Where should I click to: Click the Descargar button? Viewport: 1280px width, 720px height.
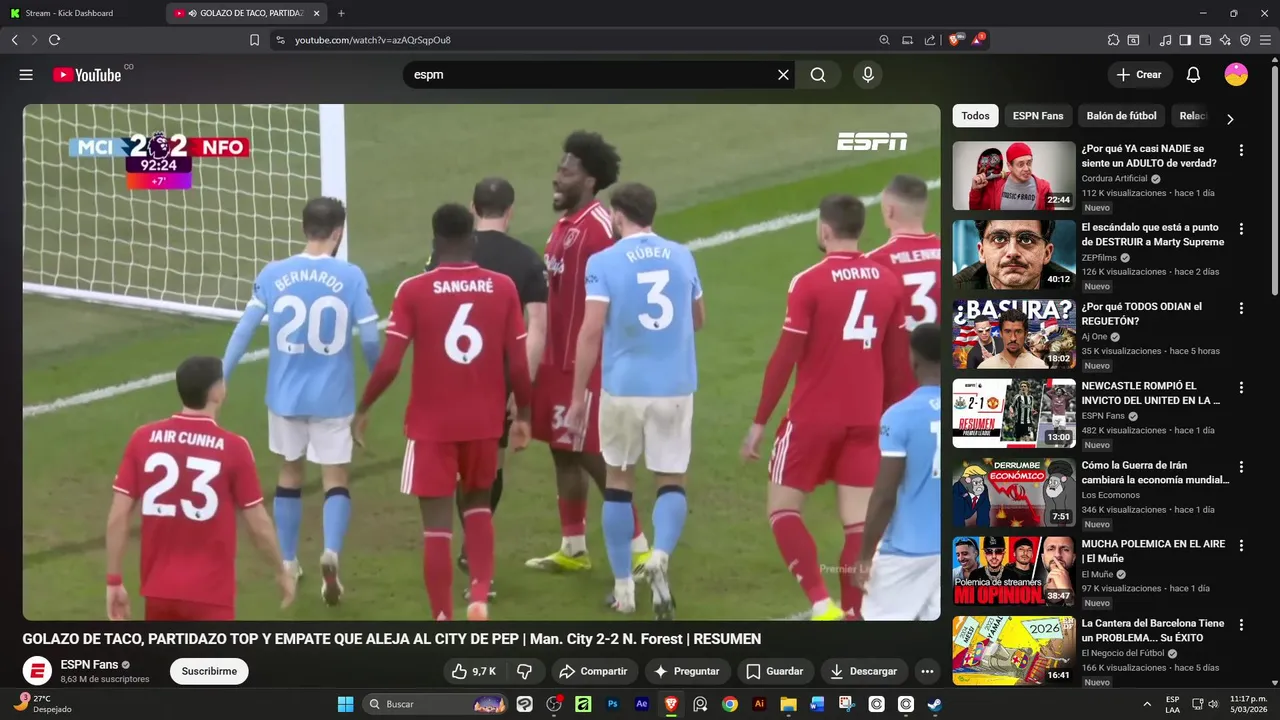(864, 671)
